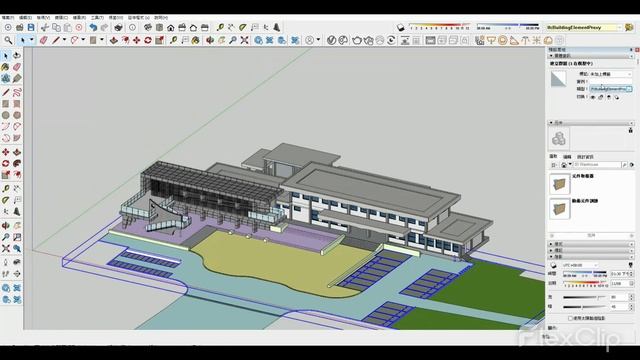
Task: Choose the Circle tool in the left tool set
Action: pos(6,115)
